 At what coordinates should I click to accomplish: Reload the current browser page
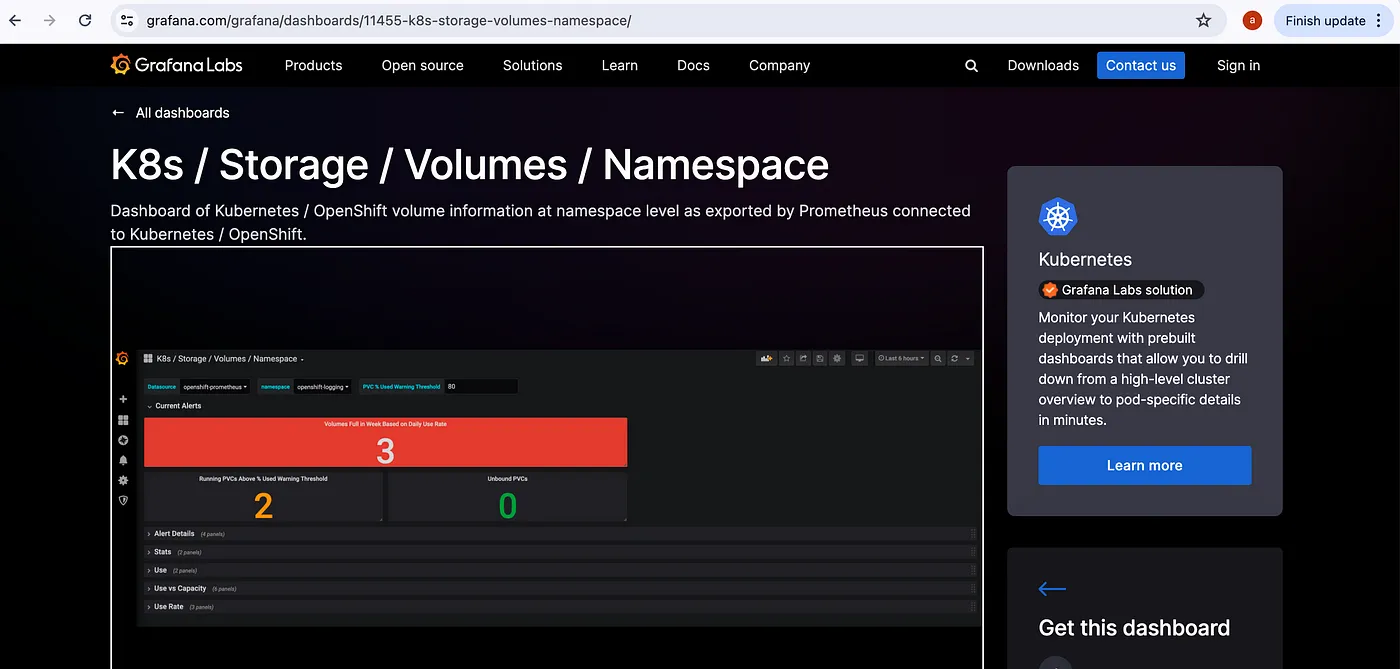point(85,20)
